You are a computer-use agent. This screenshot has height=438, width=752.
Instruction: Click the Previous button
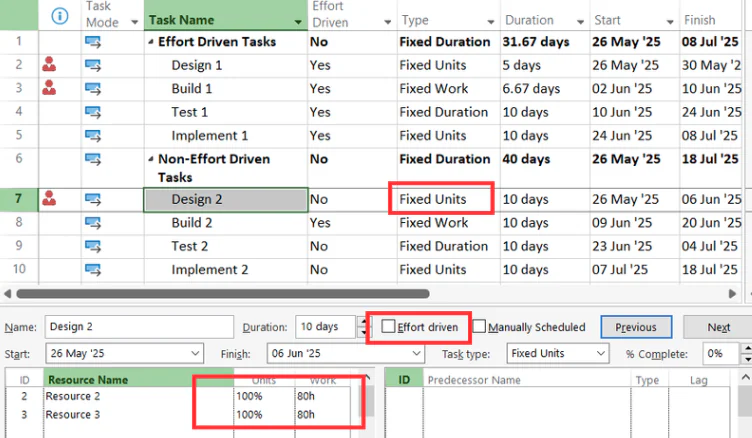tap(636, 327)
